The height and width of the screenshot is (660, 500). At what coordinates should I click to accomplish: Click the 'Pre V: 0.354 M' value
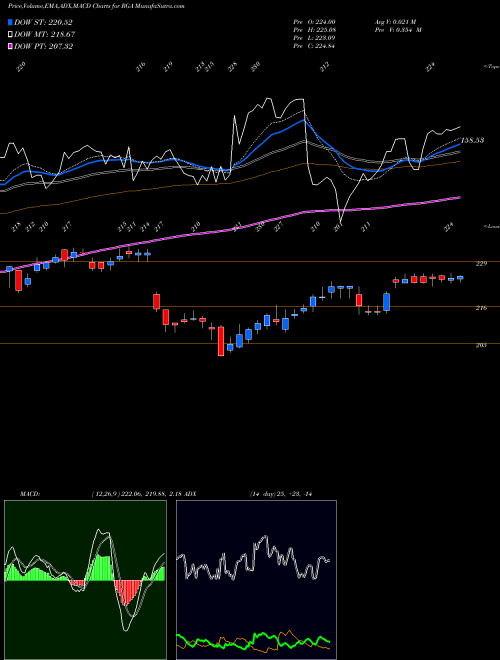point(398,30)
